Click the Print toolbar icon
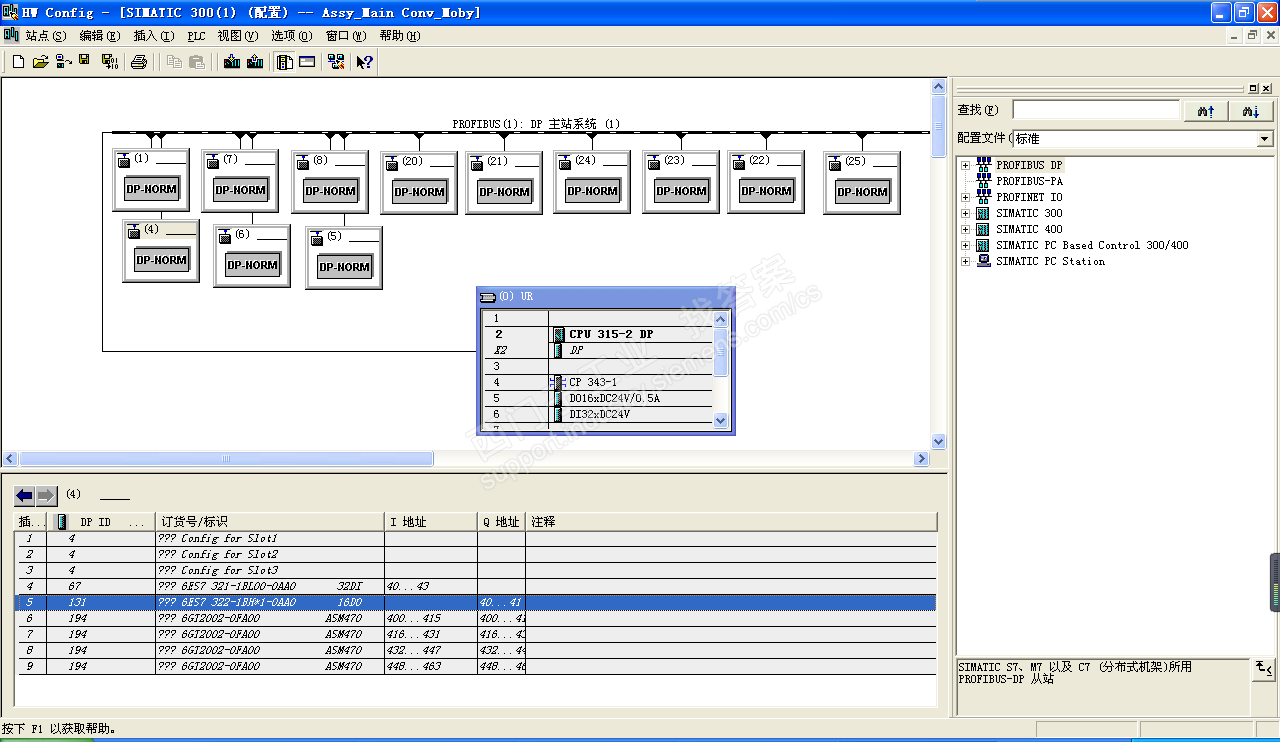 [139, 62]
